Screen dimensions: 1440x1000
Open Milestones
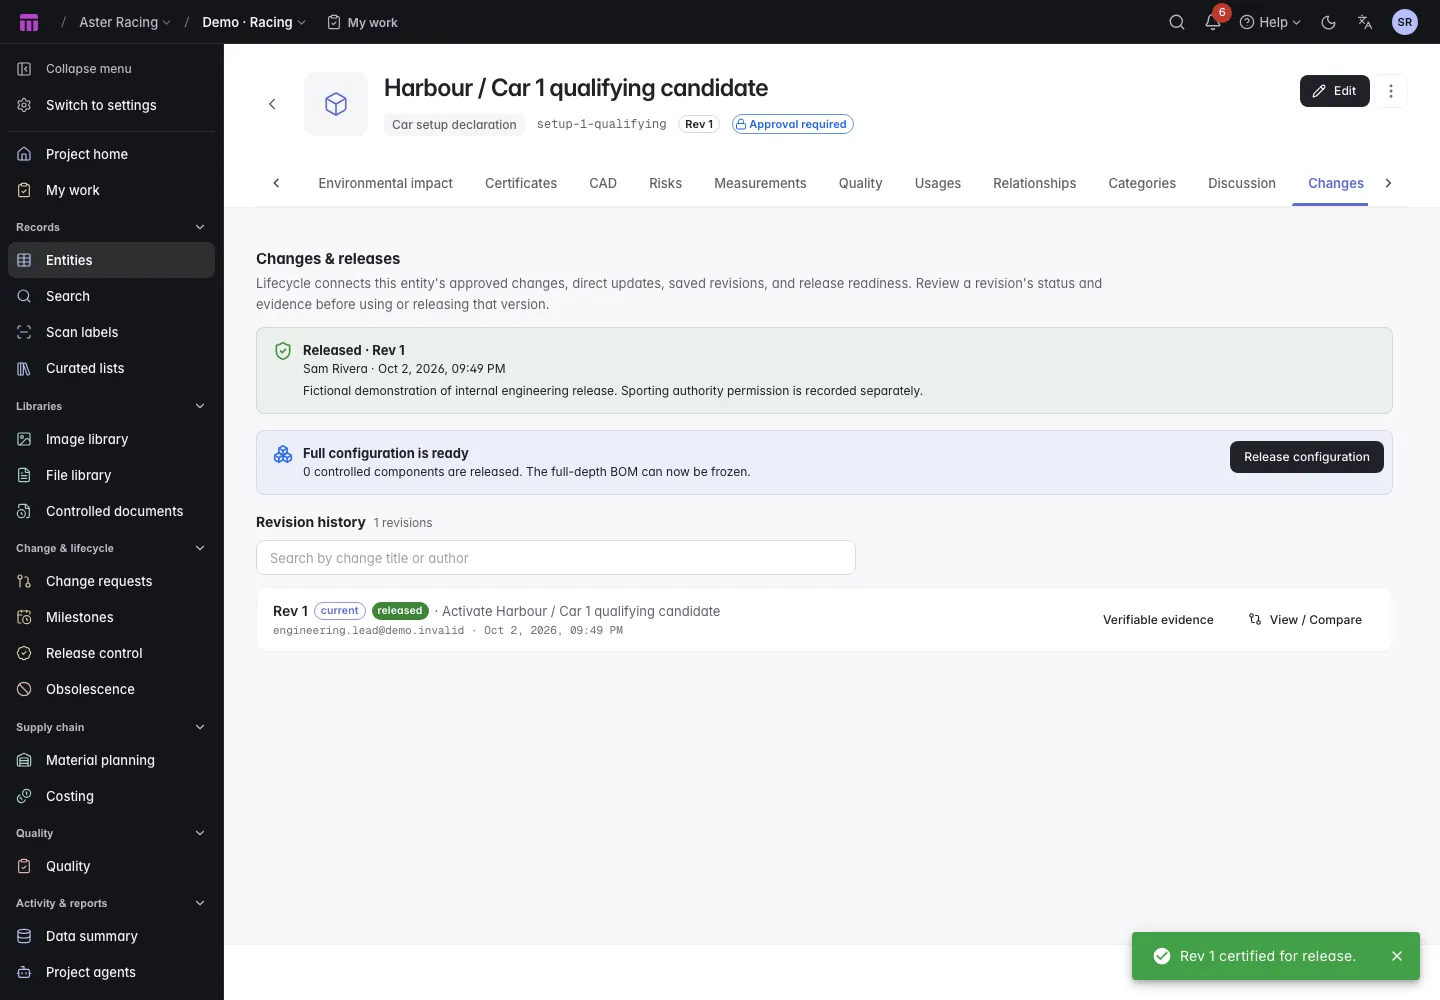[x=111, y=617]
